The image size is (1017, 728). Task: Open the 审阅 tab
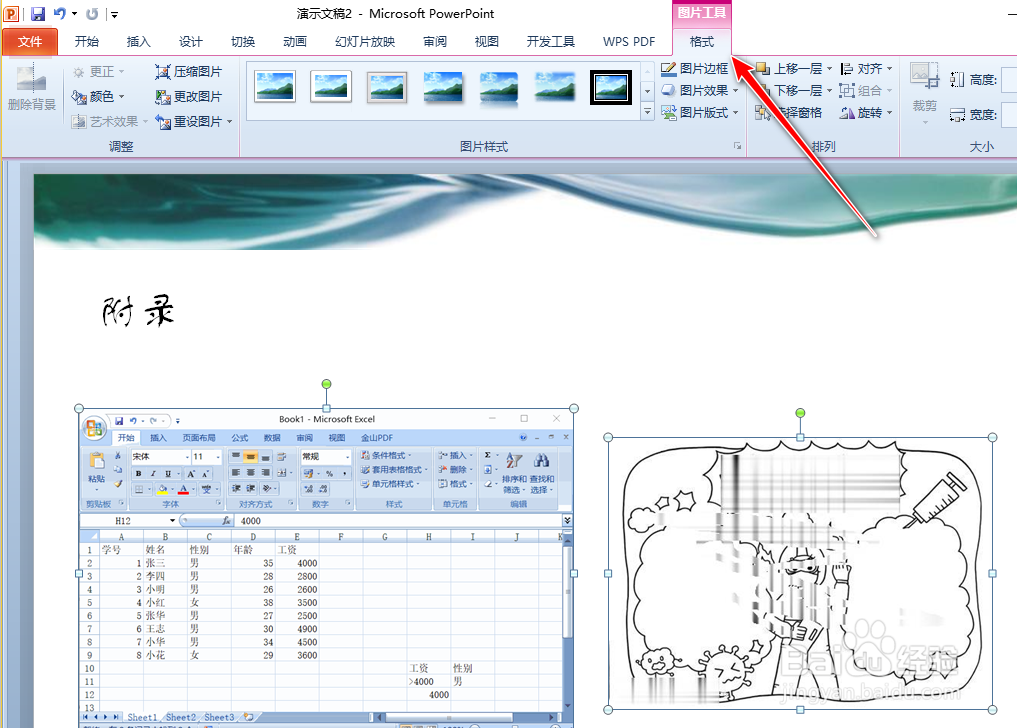(x=435, y=42)
